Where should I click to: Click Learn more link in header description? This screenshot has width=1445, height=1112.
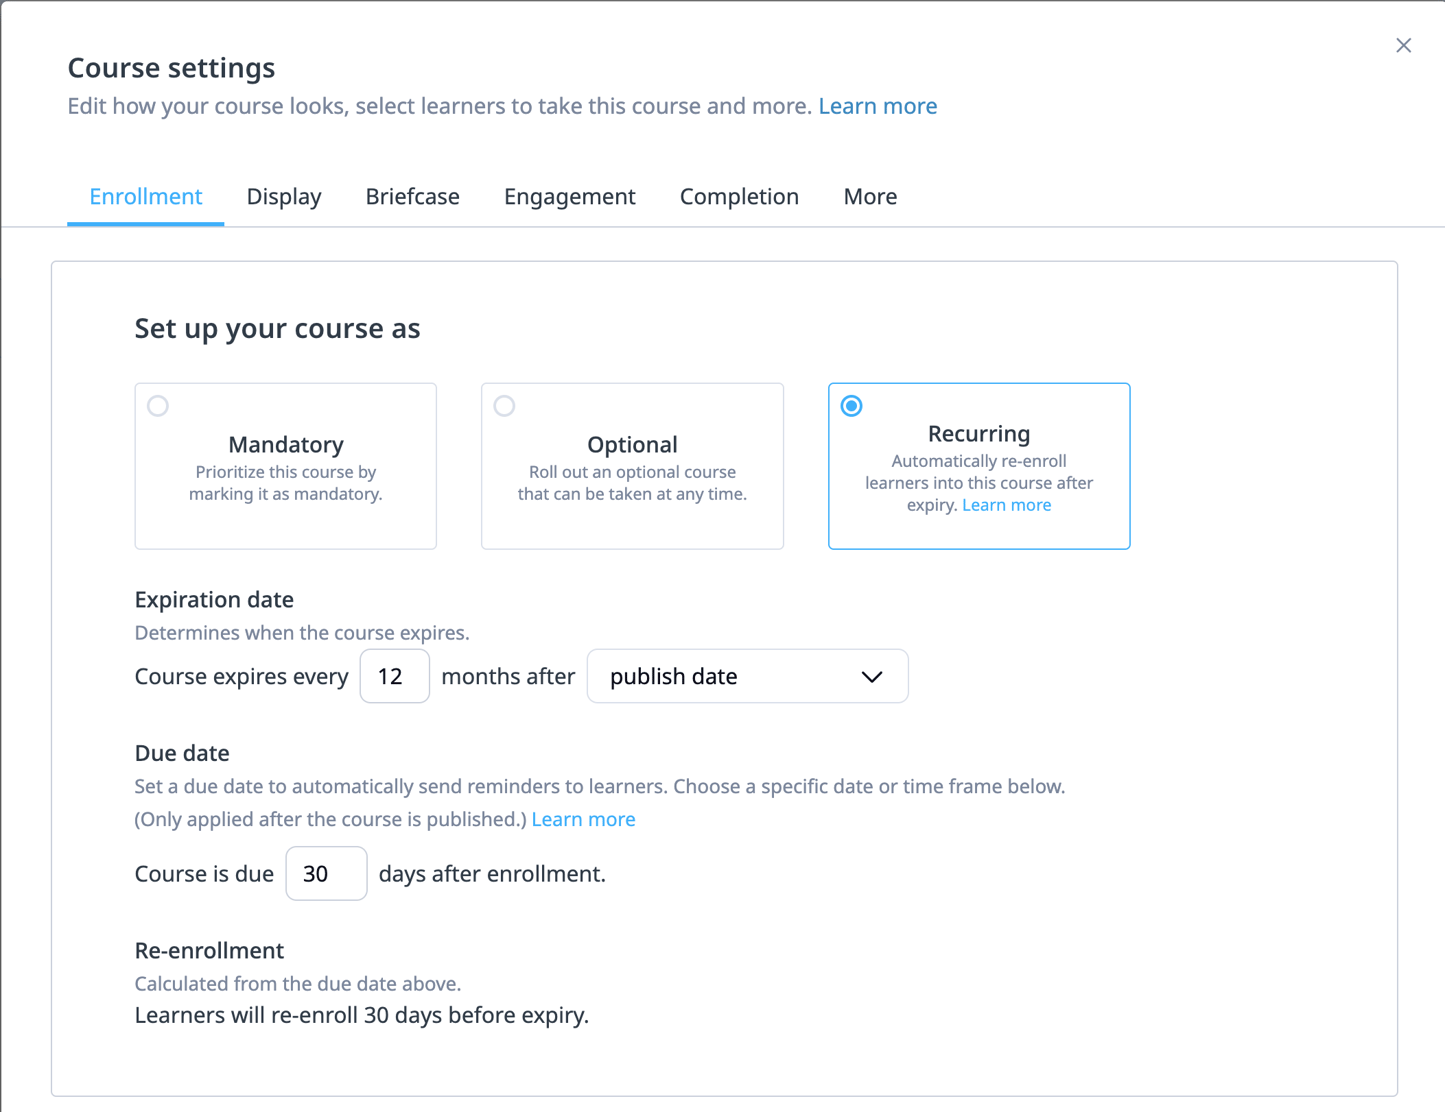pyautogui.click(x=877, y=106)
